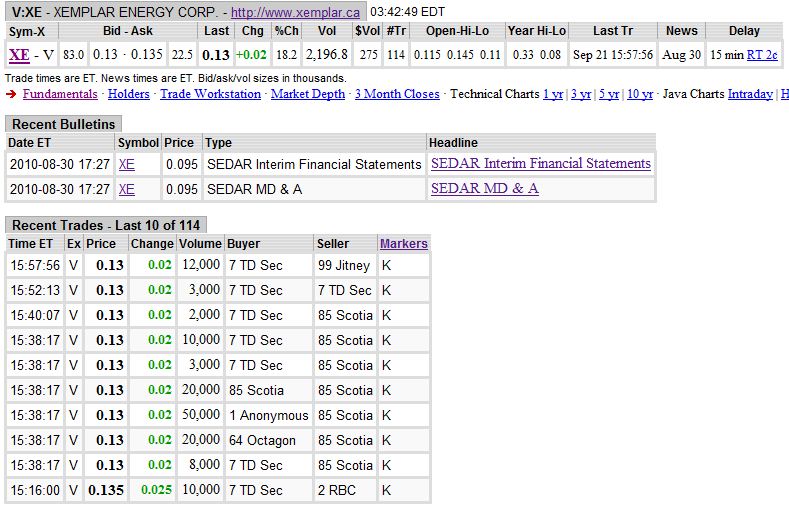Open the Intraday Java chart
Screen dimensions: 789x511
coord(750,94)
